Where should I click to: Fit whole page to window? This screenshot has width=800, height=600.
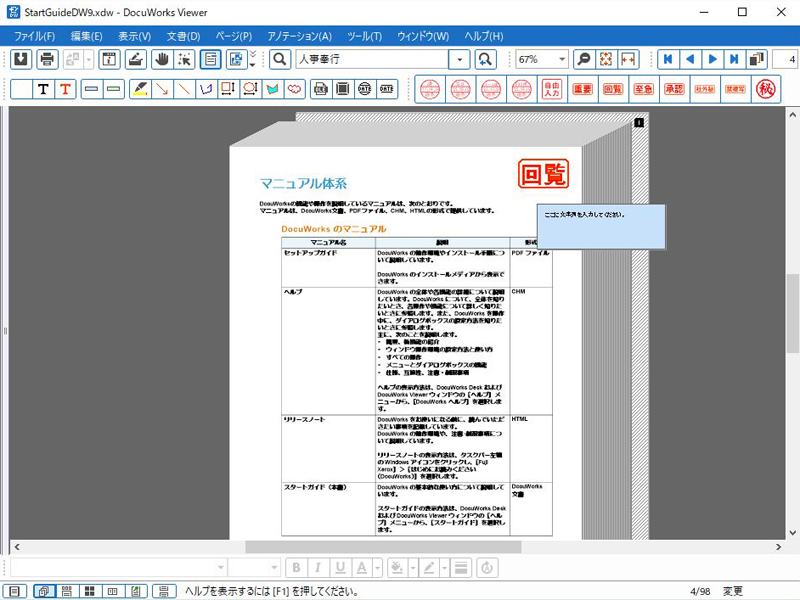click(x=606, y=59)
